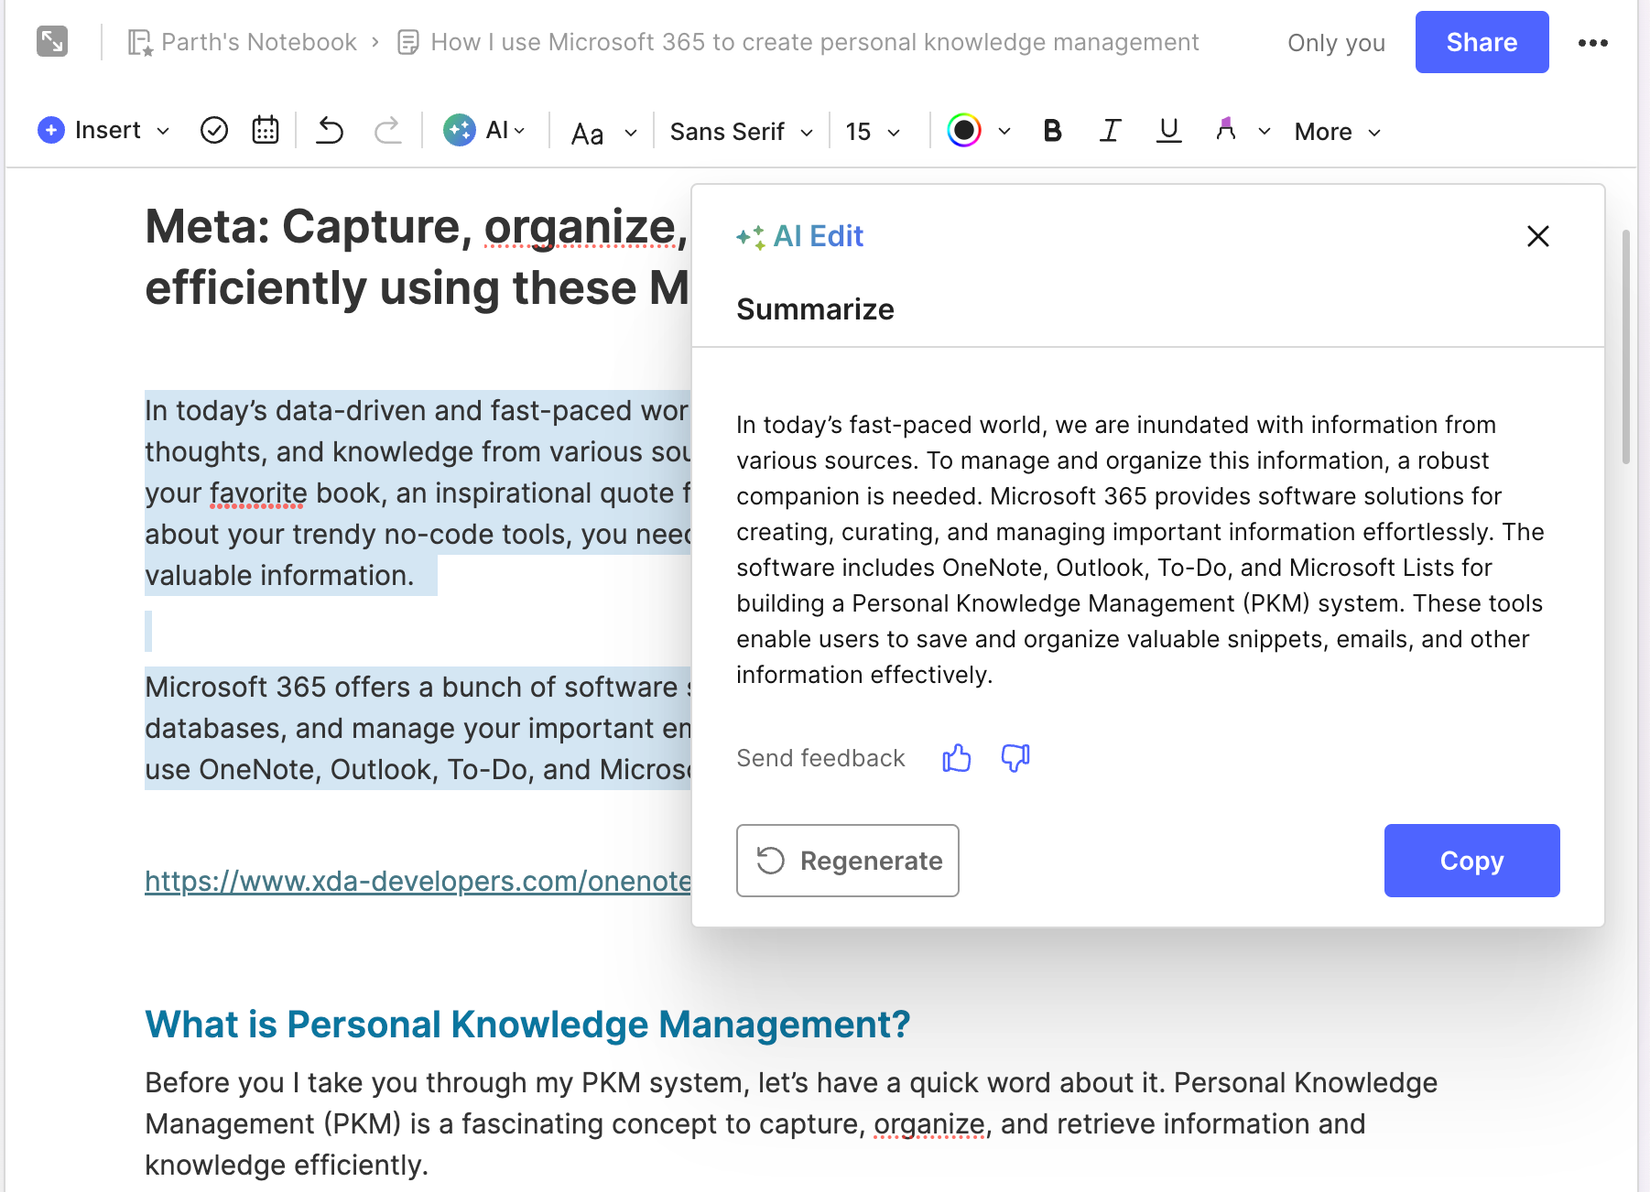
Task: Click the Summarize heading
Action: pos(815,309)
